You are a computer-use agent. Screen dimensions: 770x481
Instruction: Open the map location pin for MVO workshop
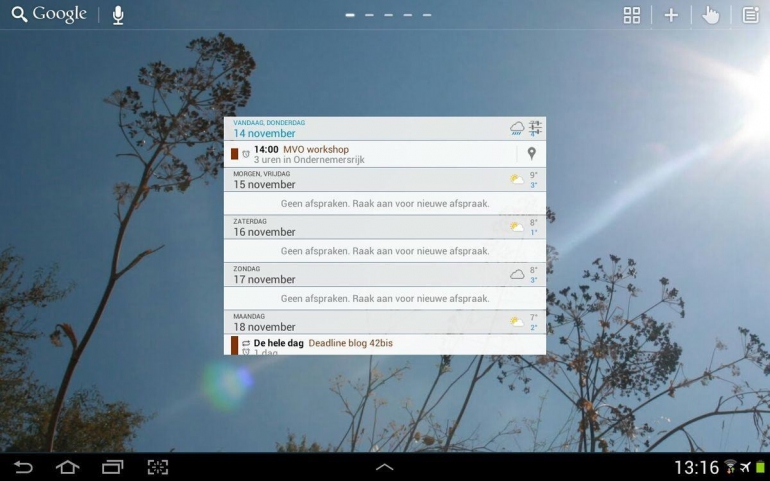[x=532, y=154]
